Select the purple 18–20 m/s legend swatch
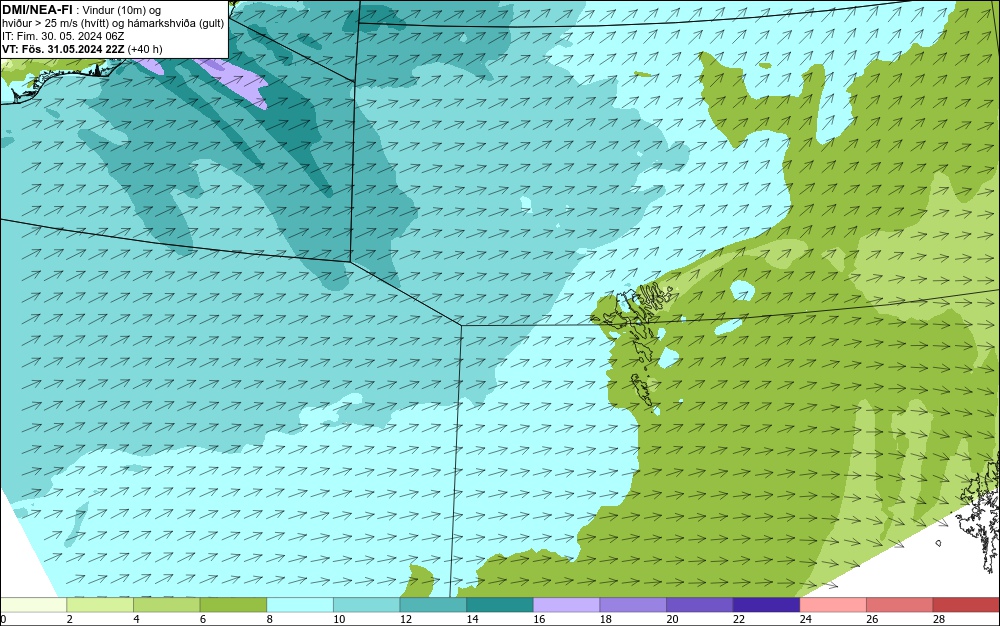1000x626 pixels. point(633,605)
